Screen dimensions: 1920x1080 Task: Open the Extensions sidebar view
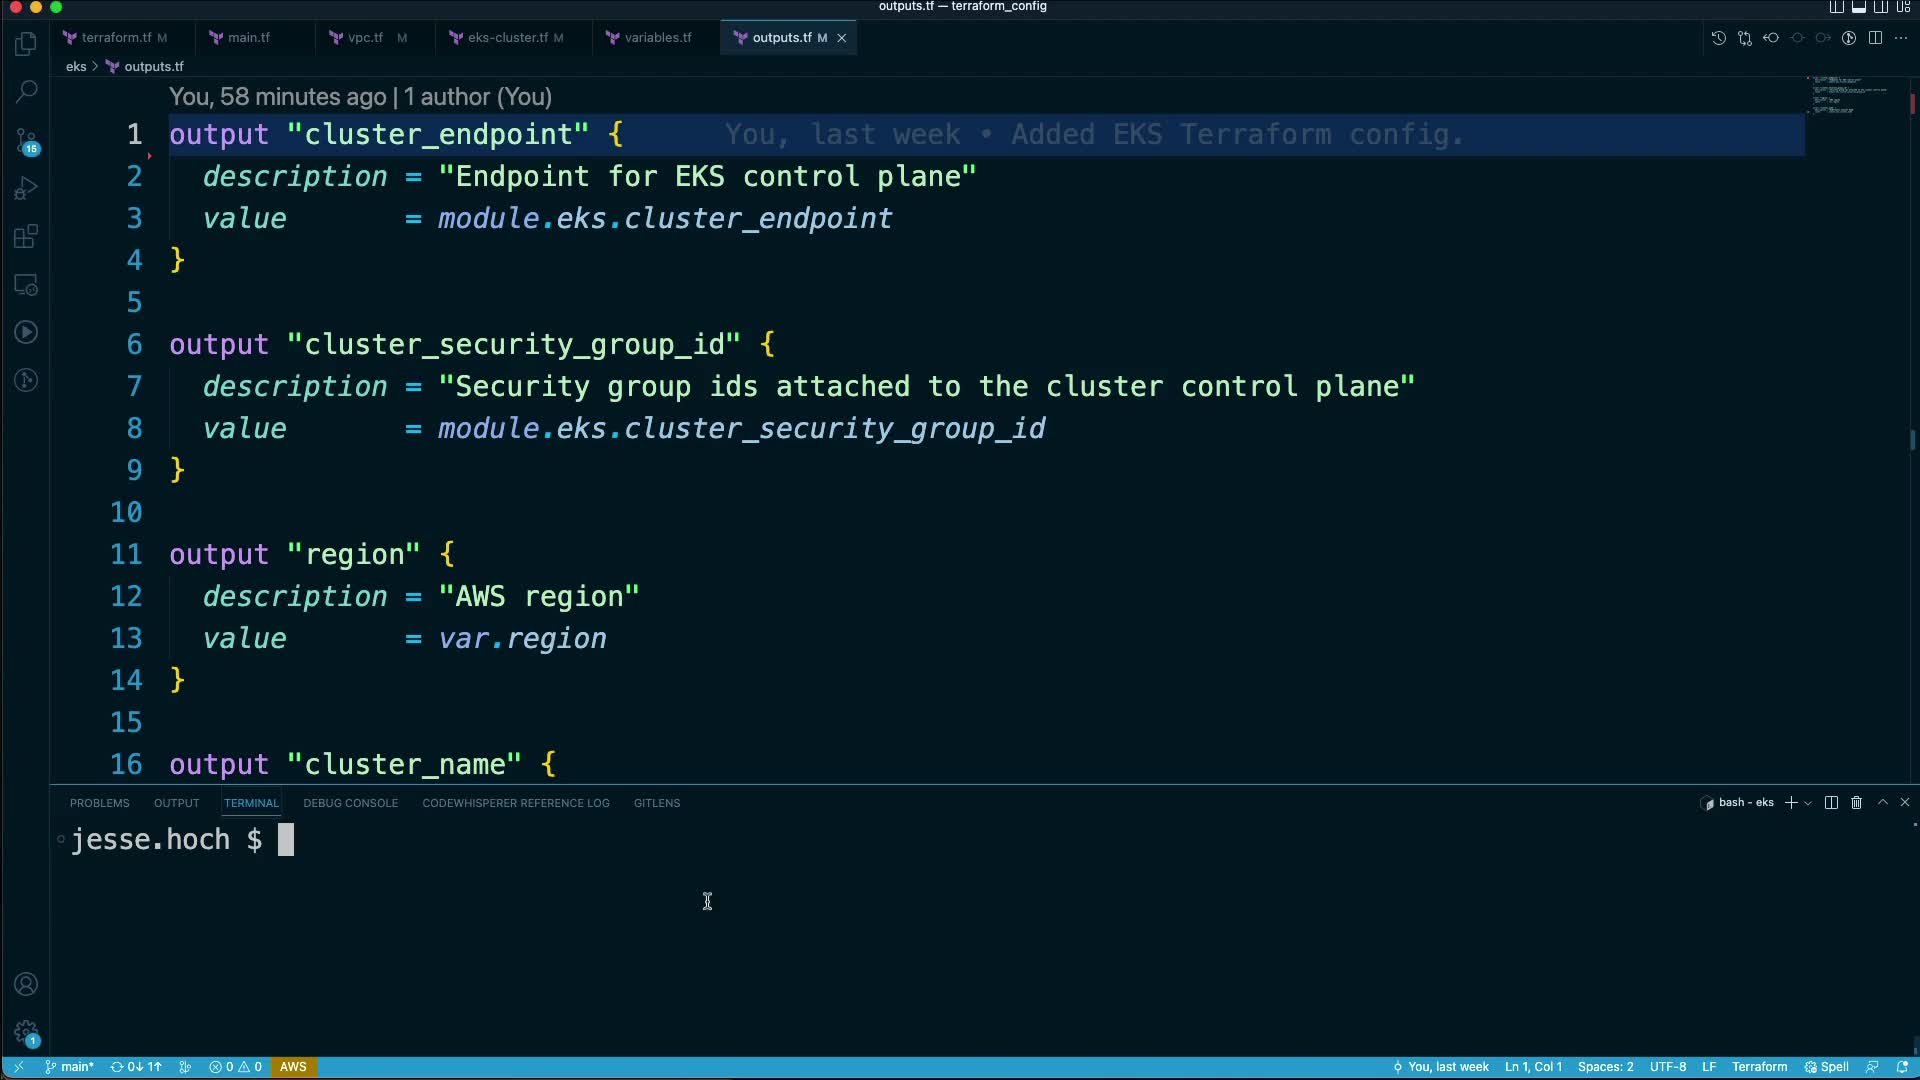coord(26,237)
